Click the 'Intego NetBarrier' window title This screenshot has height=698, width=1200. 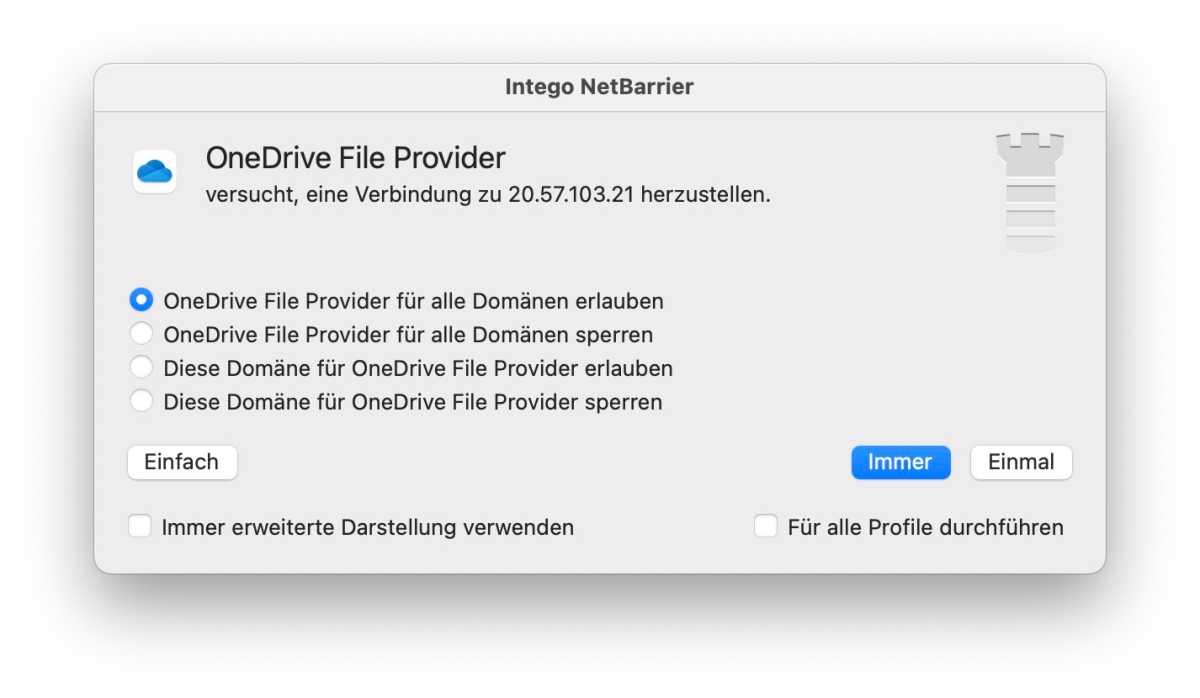pyautogui.click(x=599, y=87)
